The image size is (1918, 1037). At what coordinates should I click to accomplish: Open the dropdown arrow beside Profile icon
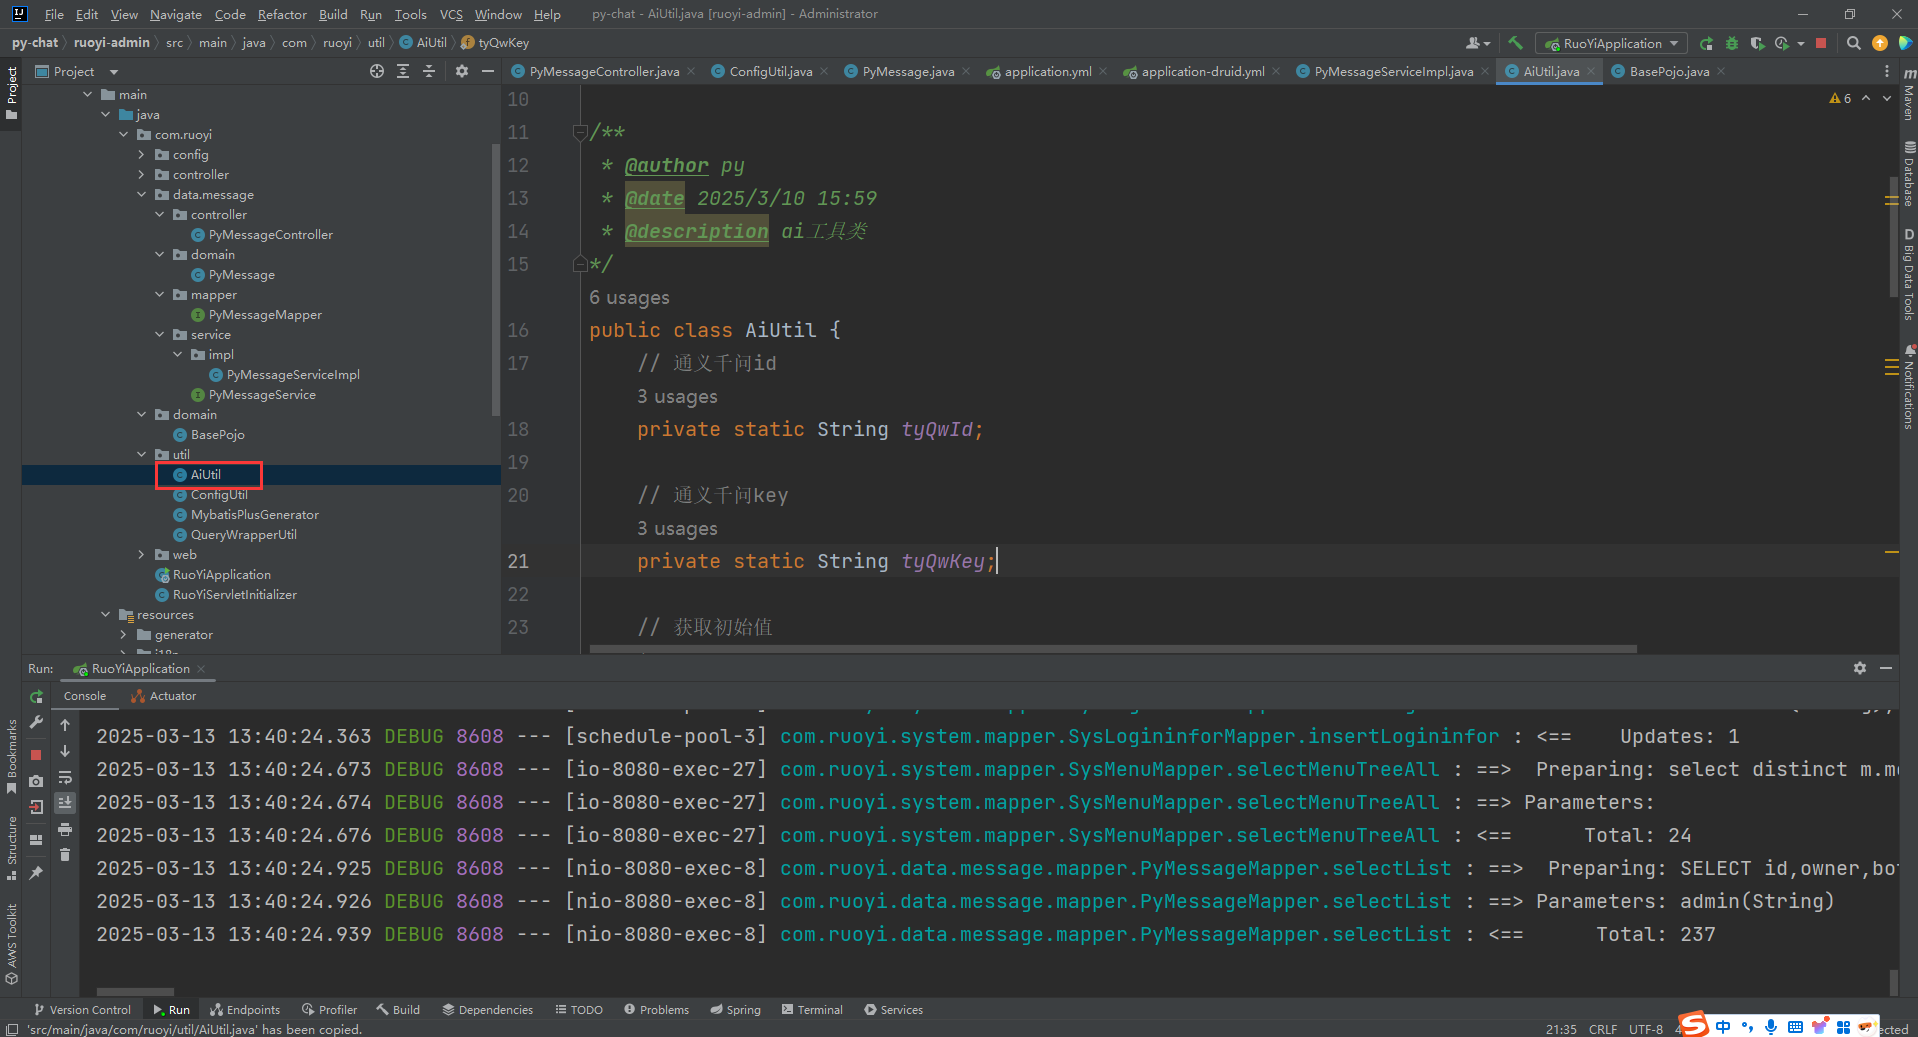[x=1800, y=43]
